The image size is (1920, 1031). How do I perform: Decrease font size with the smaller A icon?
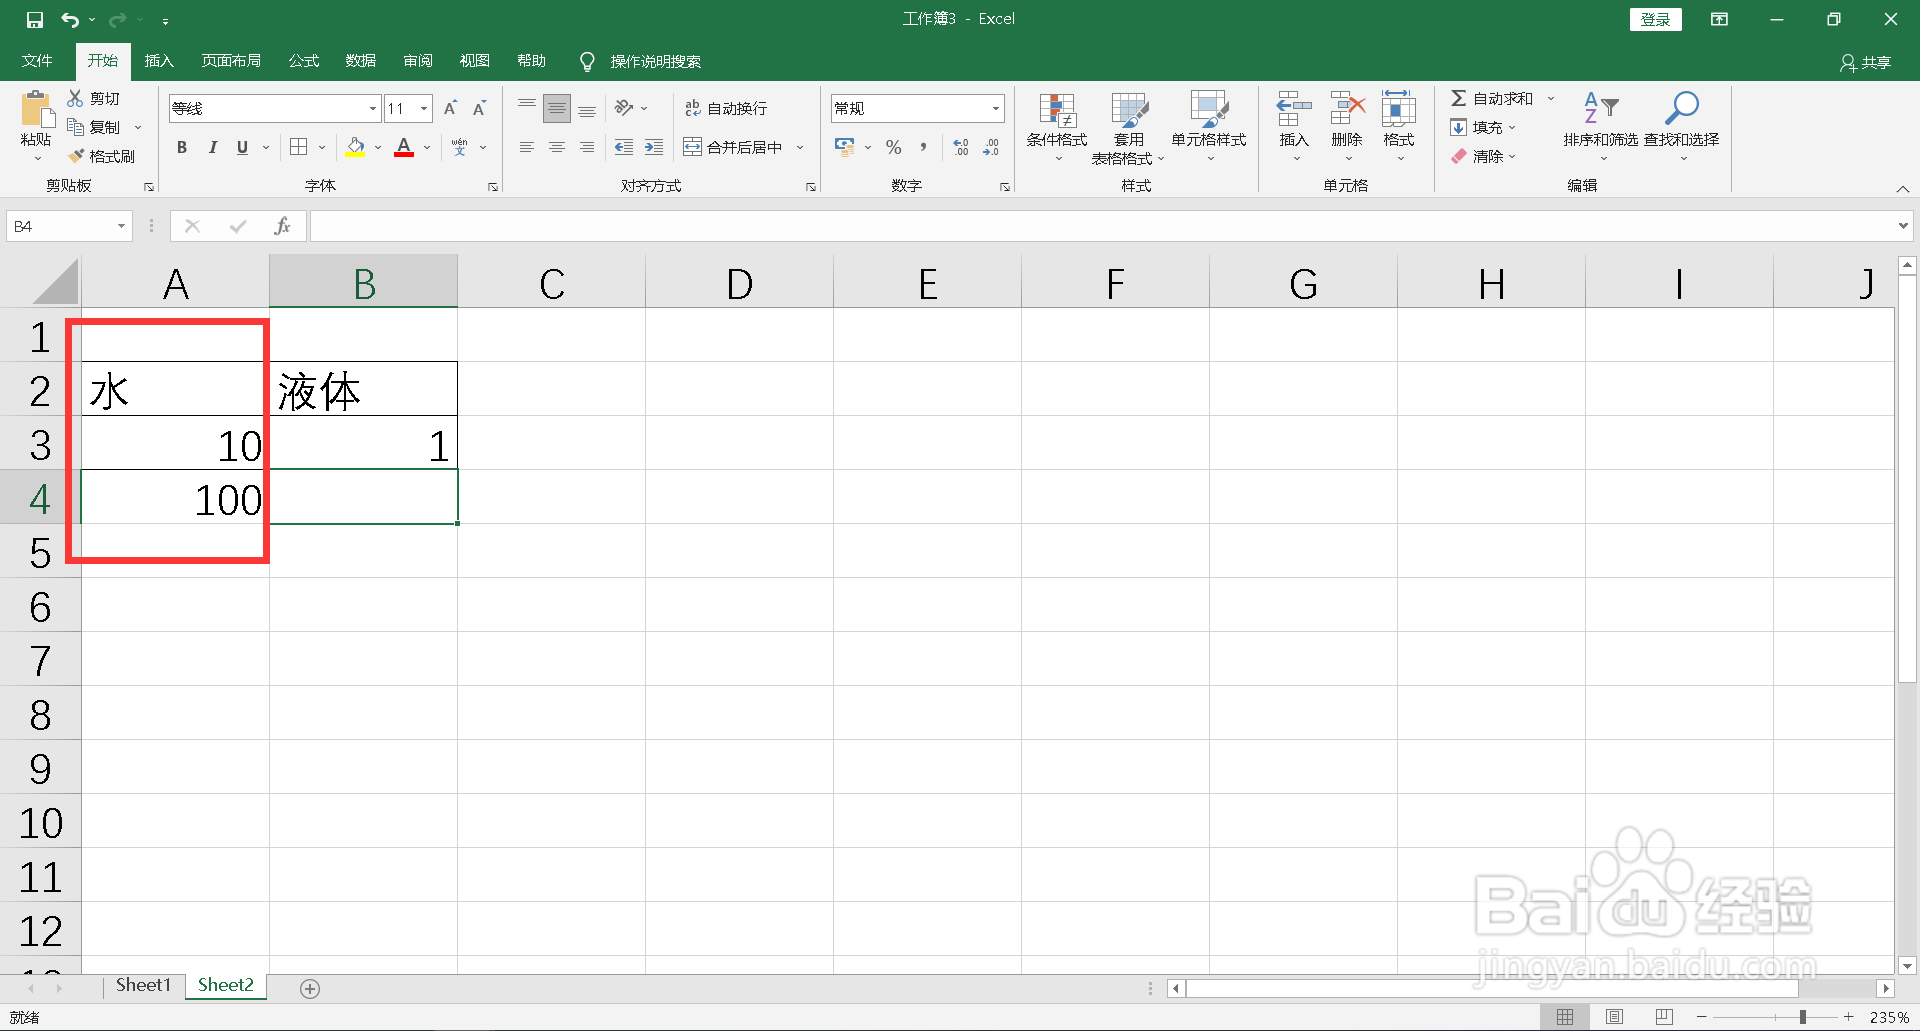pyautogui.click(x=480, y=108)
